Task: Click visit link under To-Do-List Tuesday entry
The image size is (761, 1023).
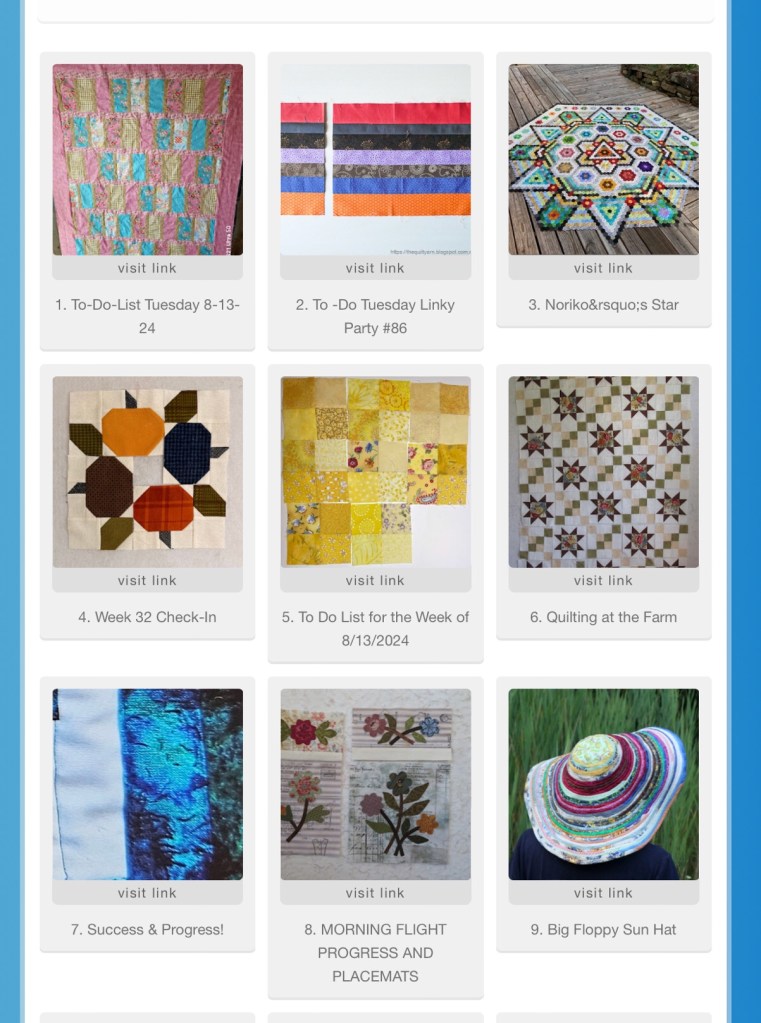Action: [x=148, y=267]
